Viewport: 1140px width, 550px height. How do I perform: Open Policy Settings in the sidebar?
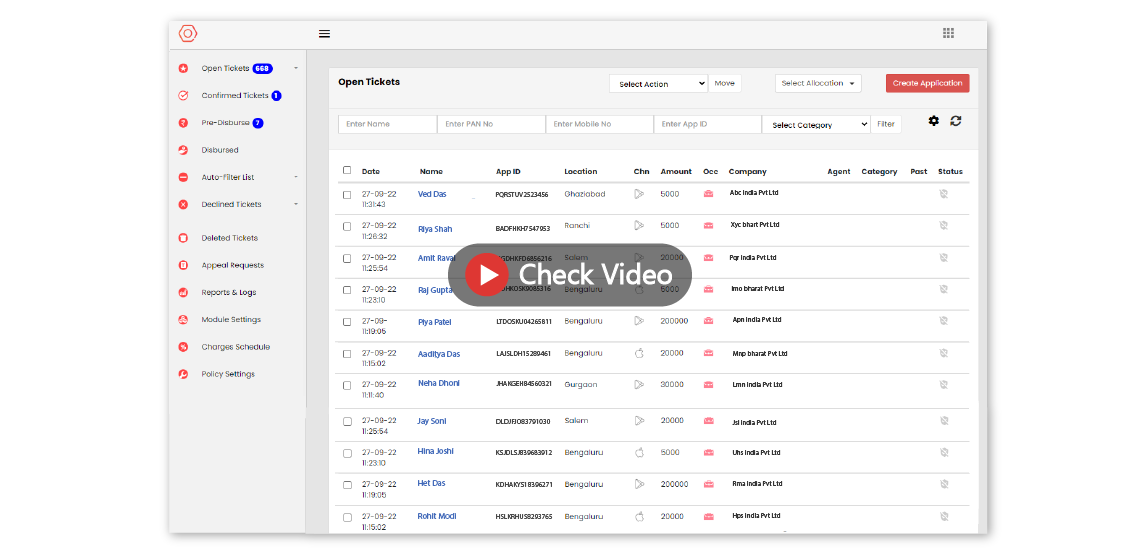tap(228, 374)
